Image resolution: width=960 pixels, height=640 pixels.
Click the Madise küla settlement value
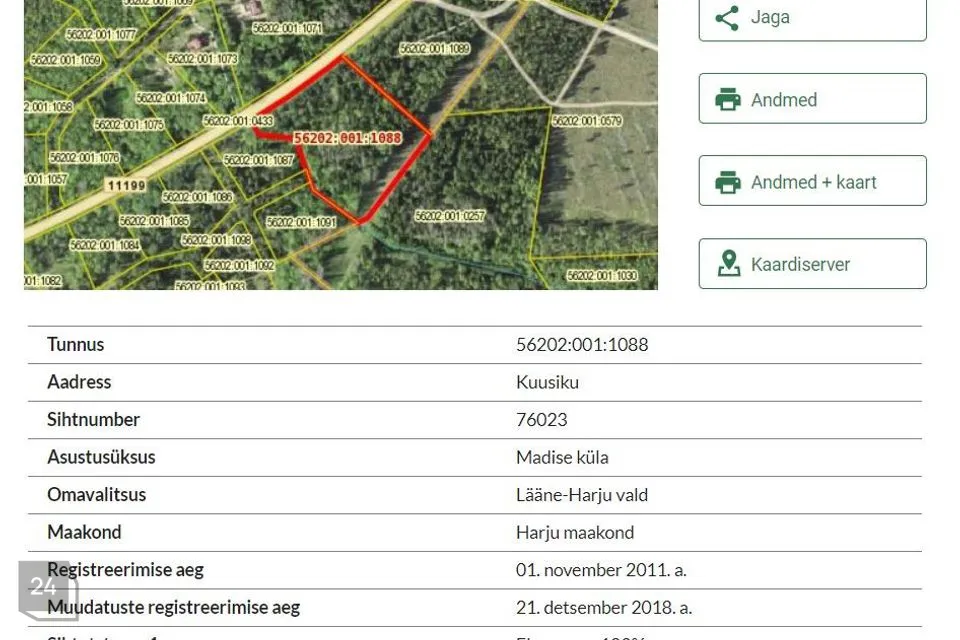pos(562,457)
